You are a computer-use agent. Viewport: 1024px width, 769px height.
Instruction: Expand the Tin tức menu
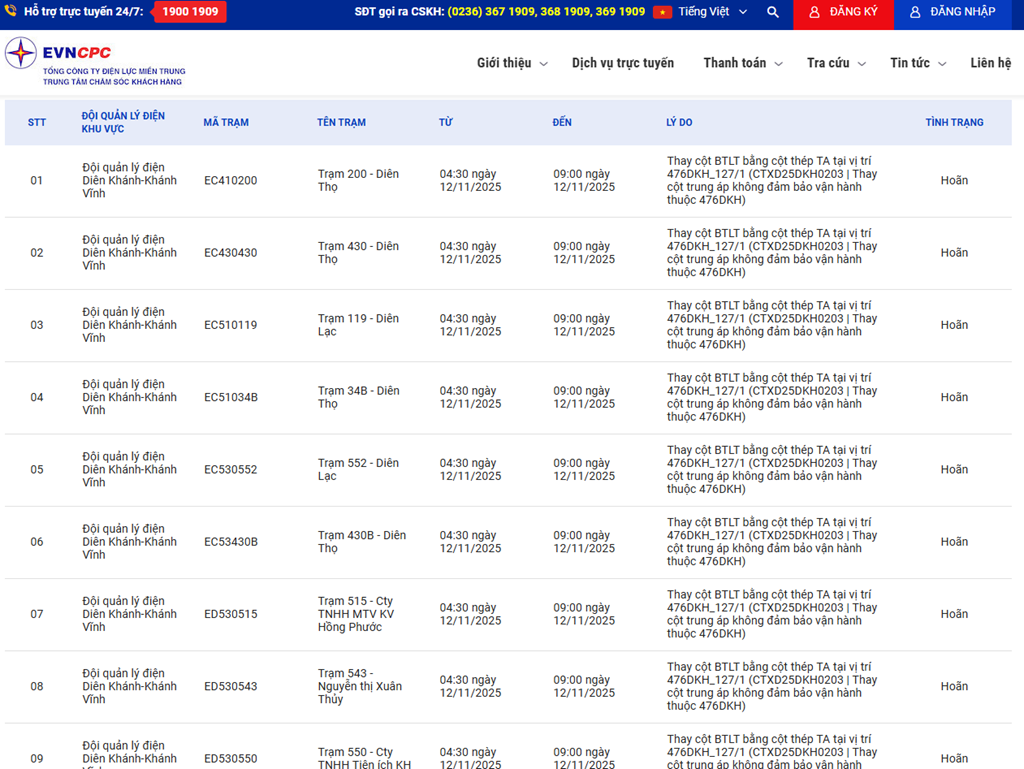point(918,63)
